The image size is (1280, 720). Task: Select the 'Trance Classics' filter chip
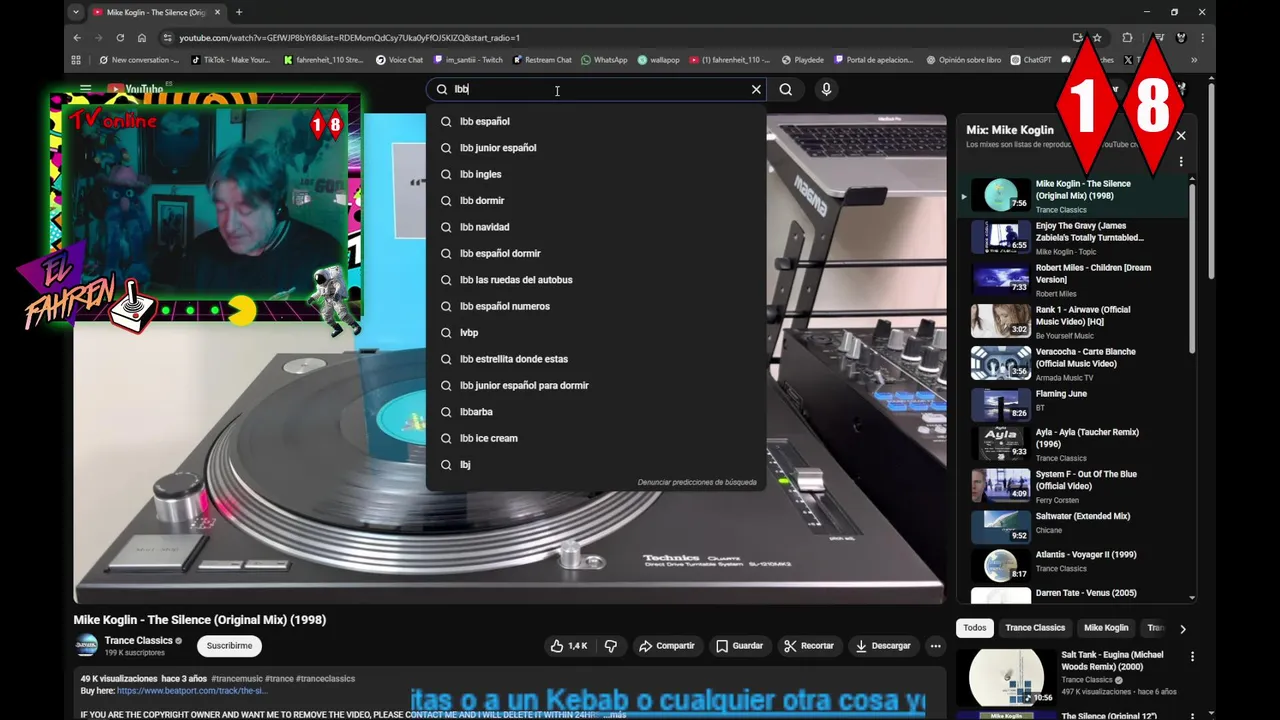click(x=1035, y=628)
